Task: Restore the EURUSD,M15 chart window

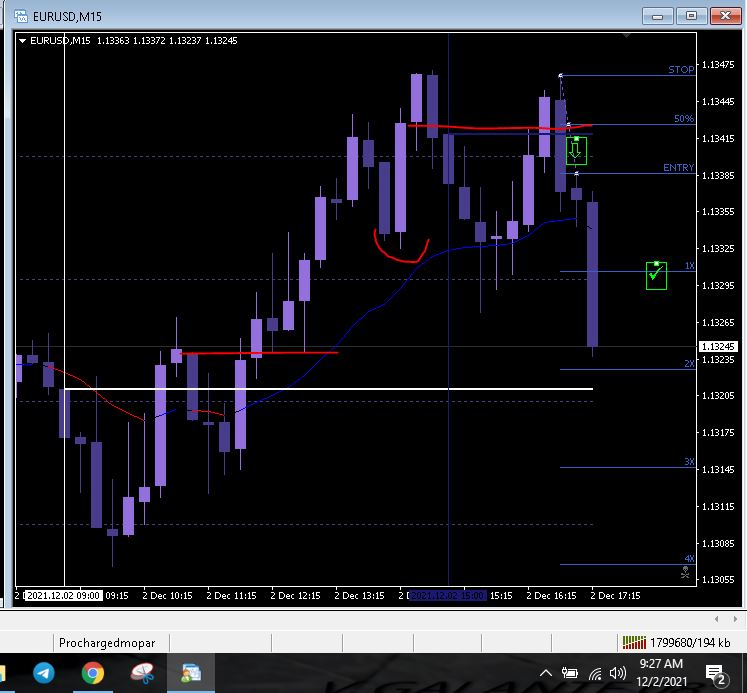Action: pyautogui.click(x=691, y=16)
